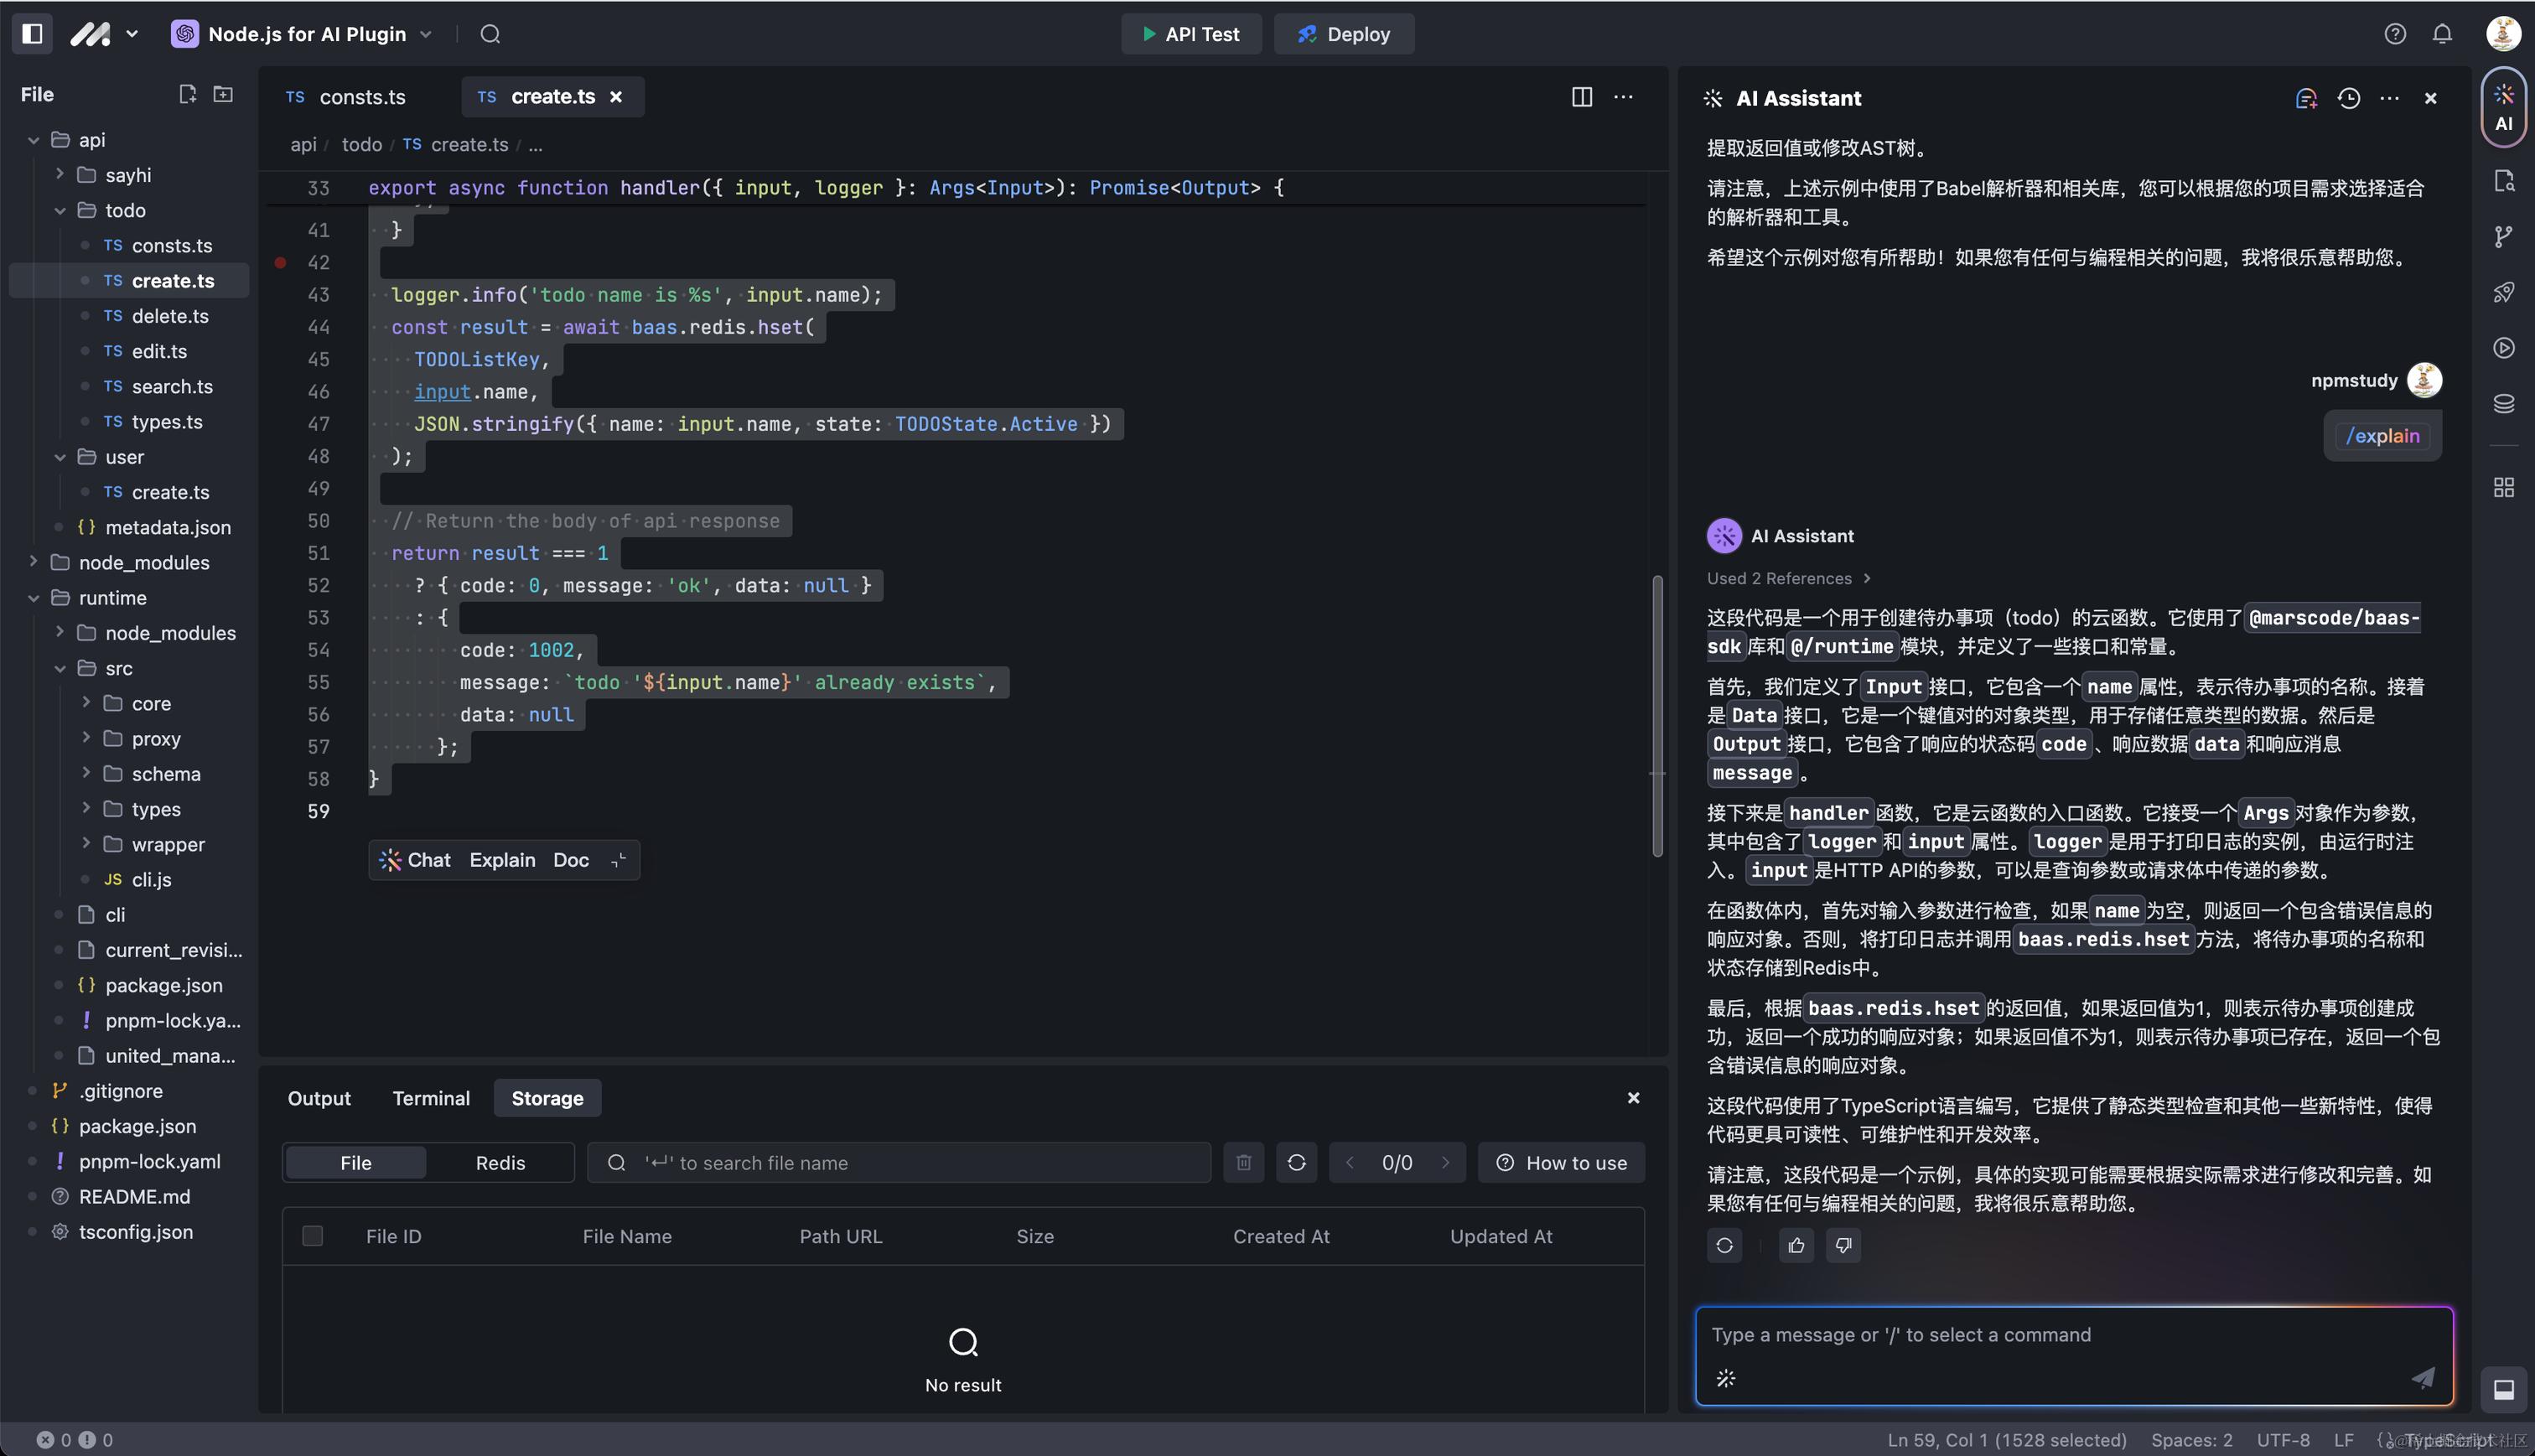
Task: Click thumbs up on AI response
Action: pos(1796,1245)
